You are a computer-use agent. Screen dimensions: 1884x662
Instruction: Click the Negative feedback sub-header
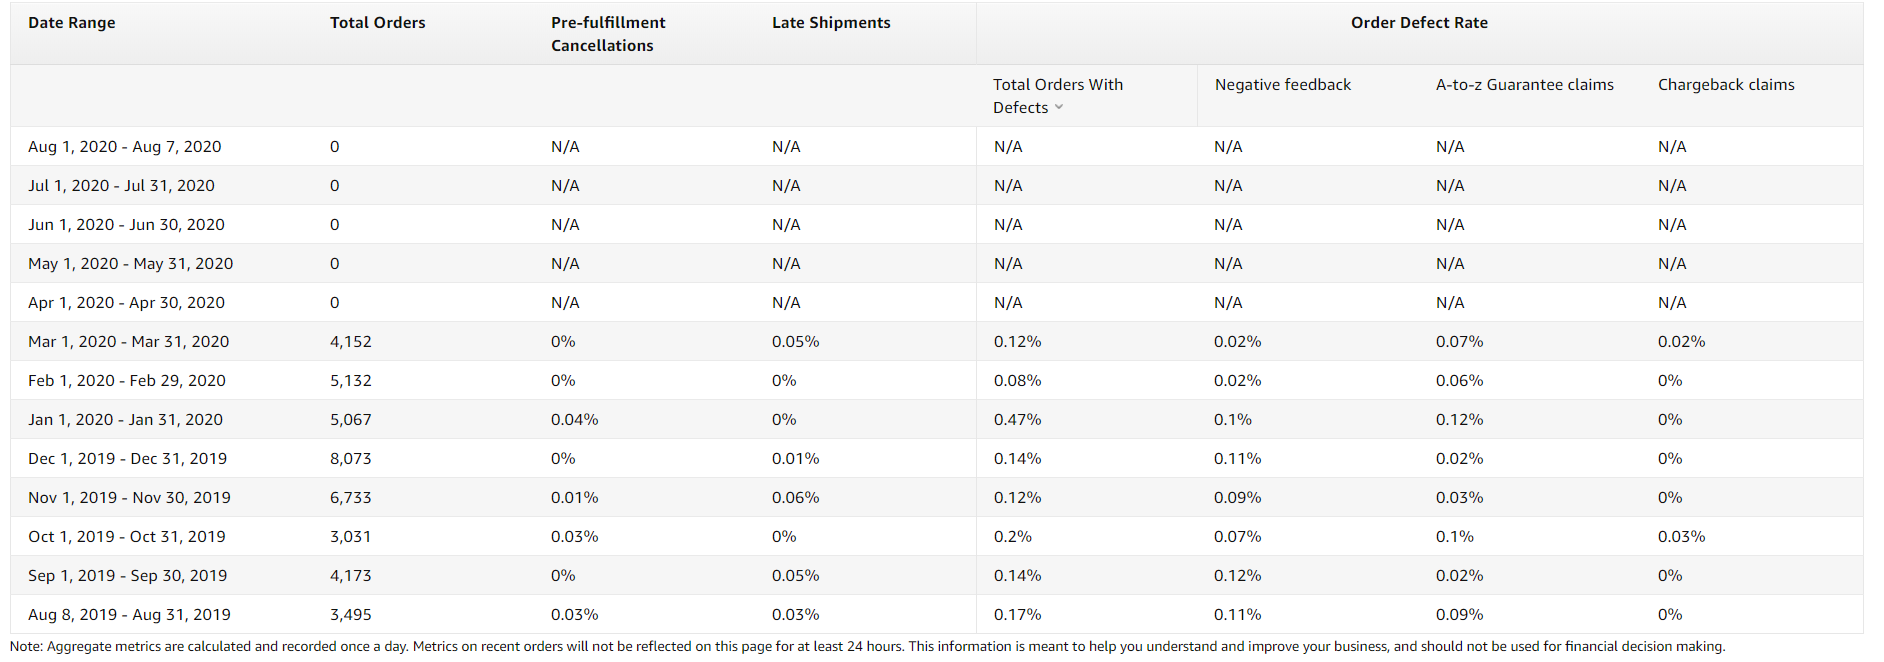(1283, 85)
